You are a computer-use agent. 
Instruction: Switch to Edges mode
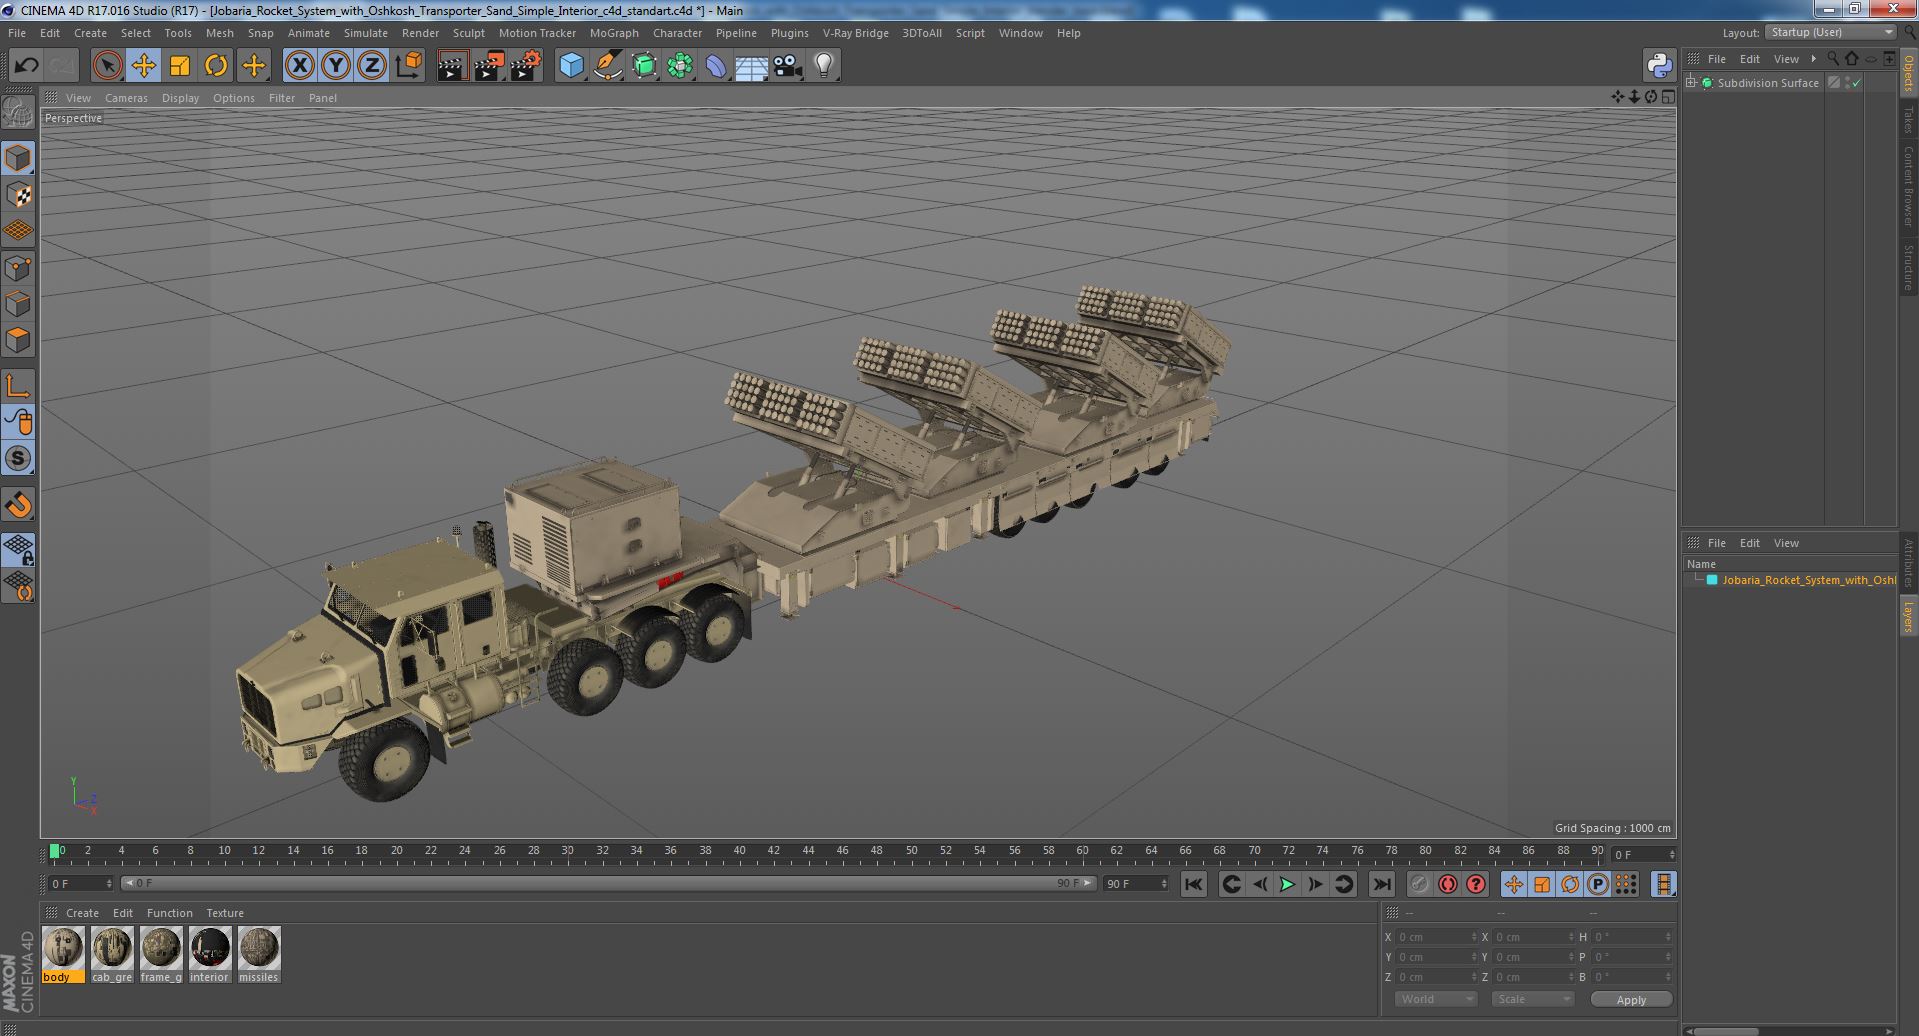click(x=18, y=304)
